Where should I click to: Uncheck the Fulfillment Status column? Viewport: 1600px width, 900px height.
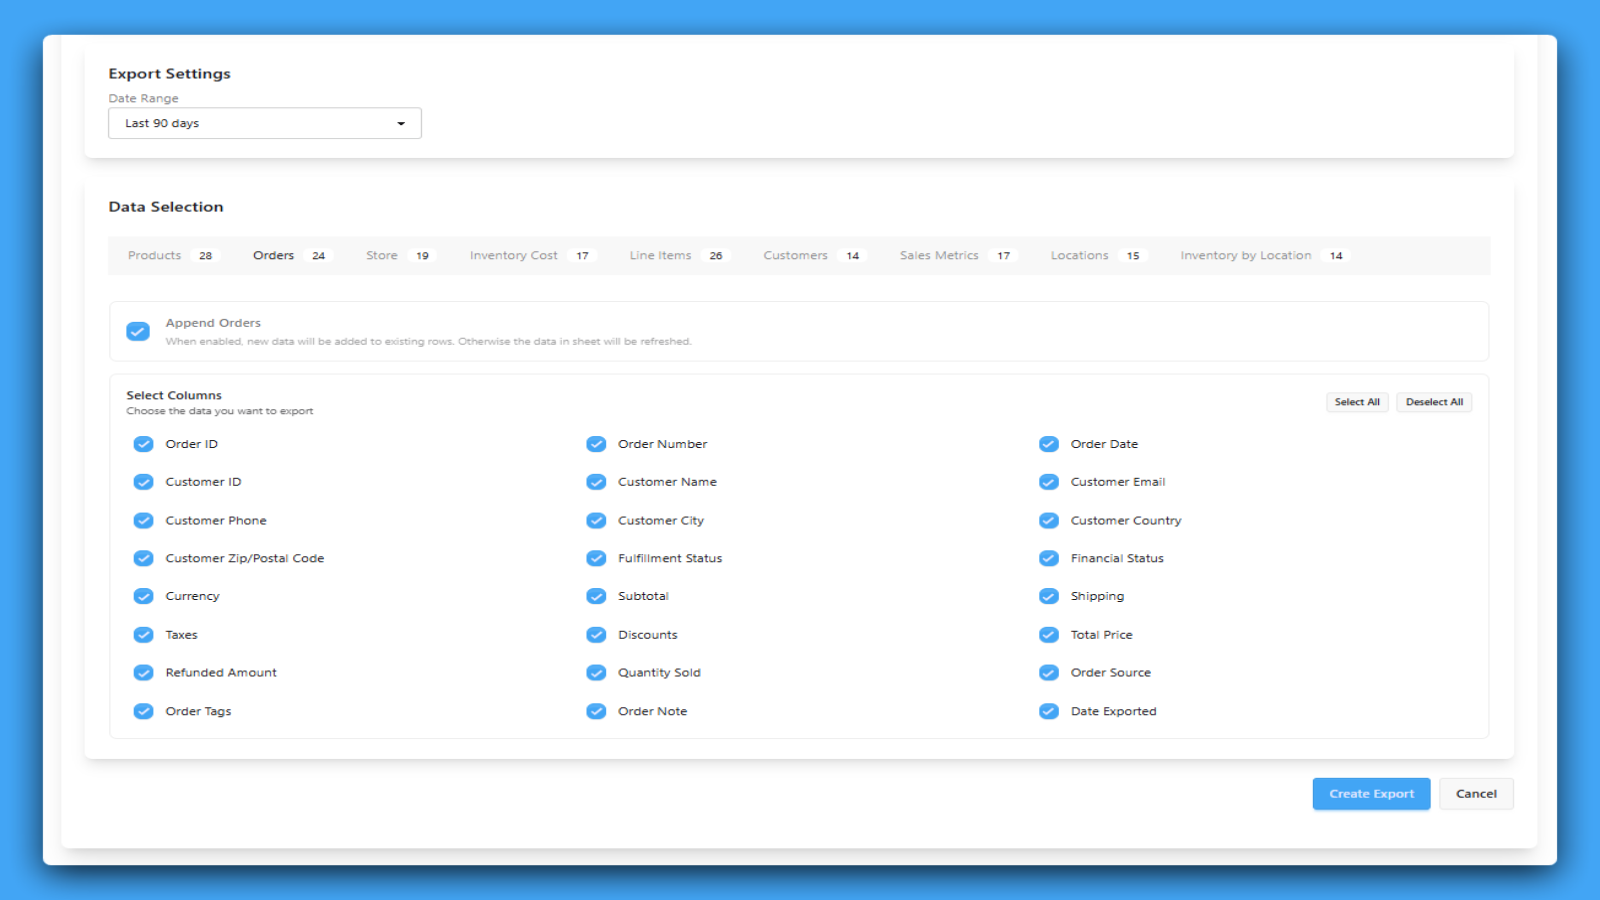point(596,558)
